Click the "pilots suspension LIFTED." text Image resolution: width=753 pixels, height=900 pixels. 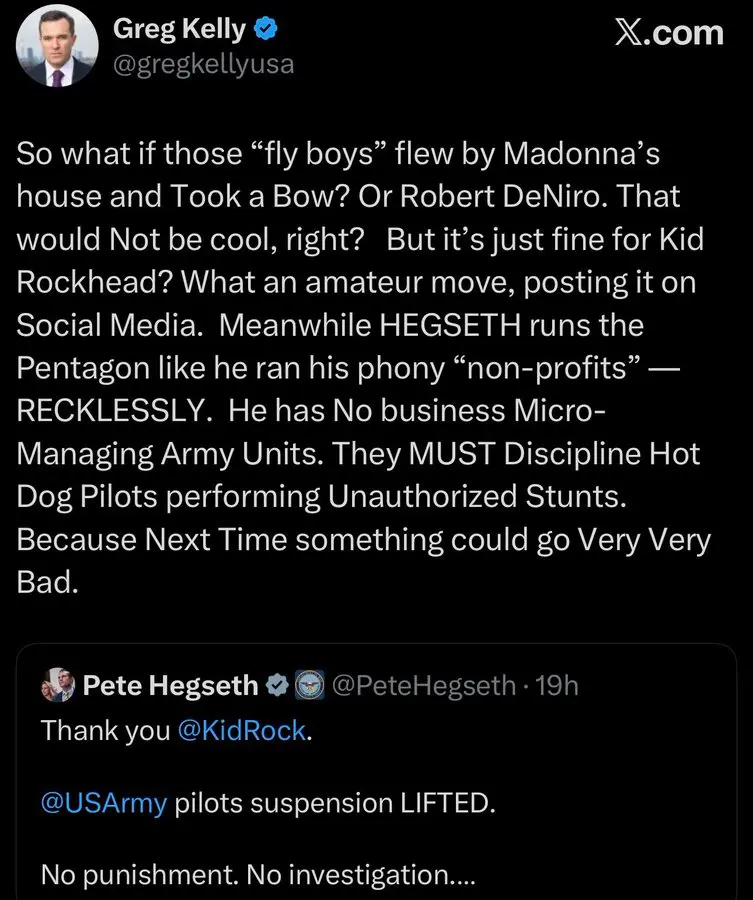(x=335, y=803)
